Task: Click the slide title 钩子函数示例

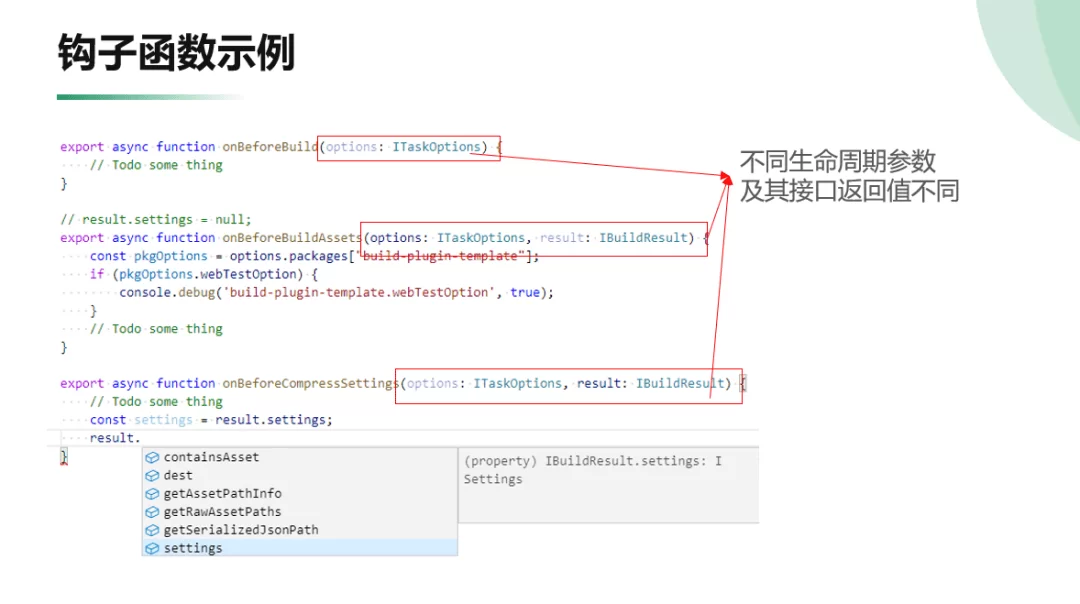Action: pyautogui.click(x=176, y=52)
